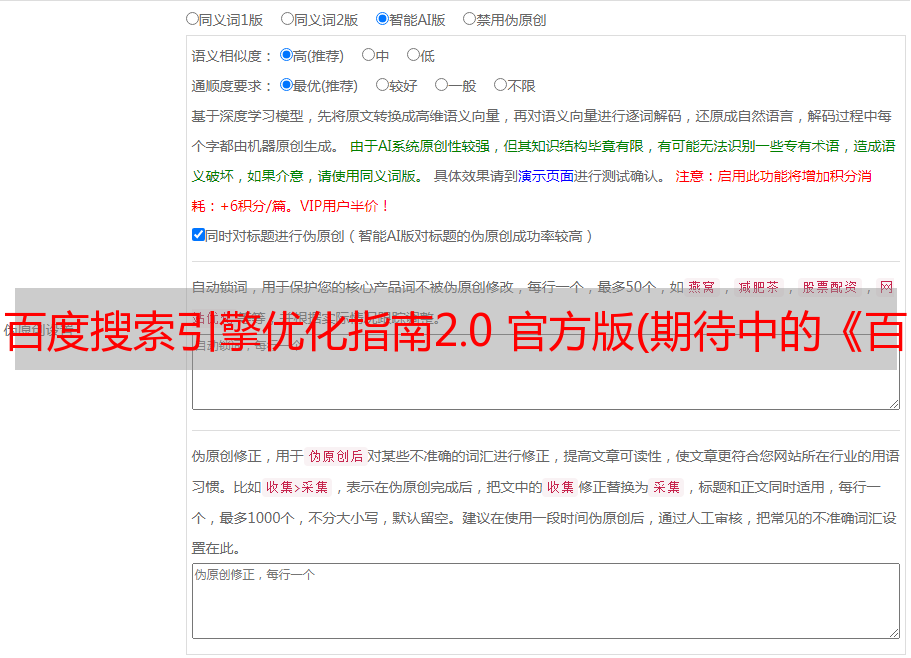Select the 同义词1版 radio option
This screenshot has height=658, width=911.
tap(192, 19)
